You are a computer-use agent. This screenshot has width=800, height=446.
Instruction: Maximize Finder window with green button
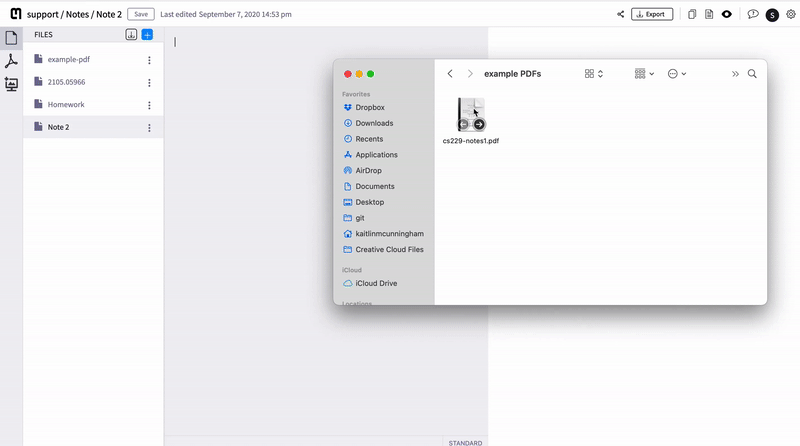click(x=370, y=74)
